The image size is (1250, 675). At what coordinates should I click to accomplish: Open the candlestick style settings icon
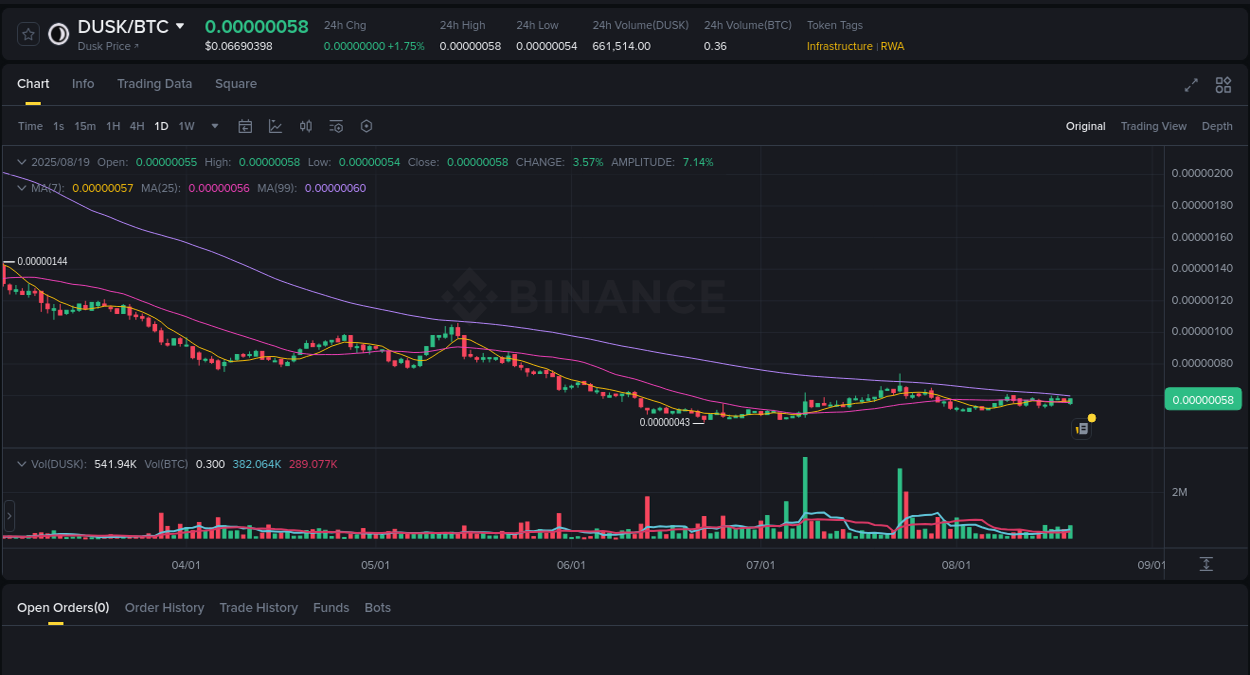coord(306,126)
